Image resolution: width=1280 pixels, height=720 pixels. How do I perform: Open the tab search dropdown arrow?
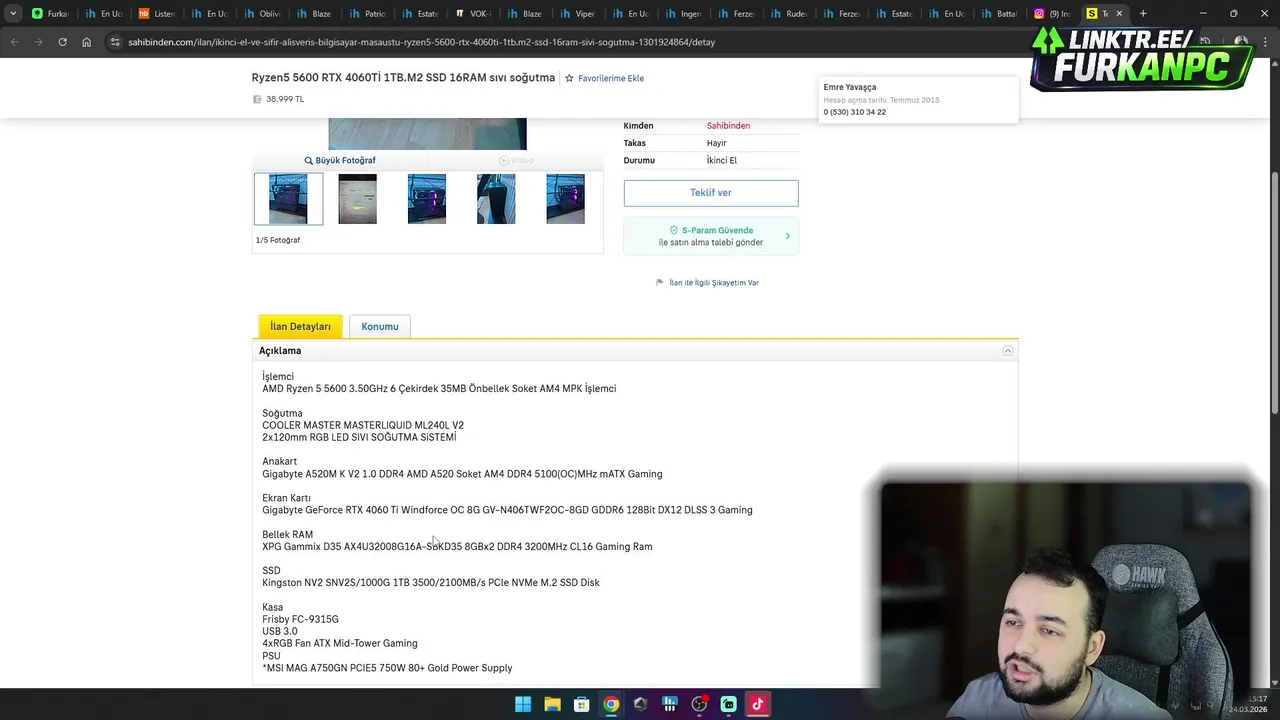click(x=12, y=13)
